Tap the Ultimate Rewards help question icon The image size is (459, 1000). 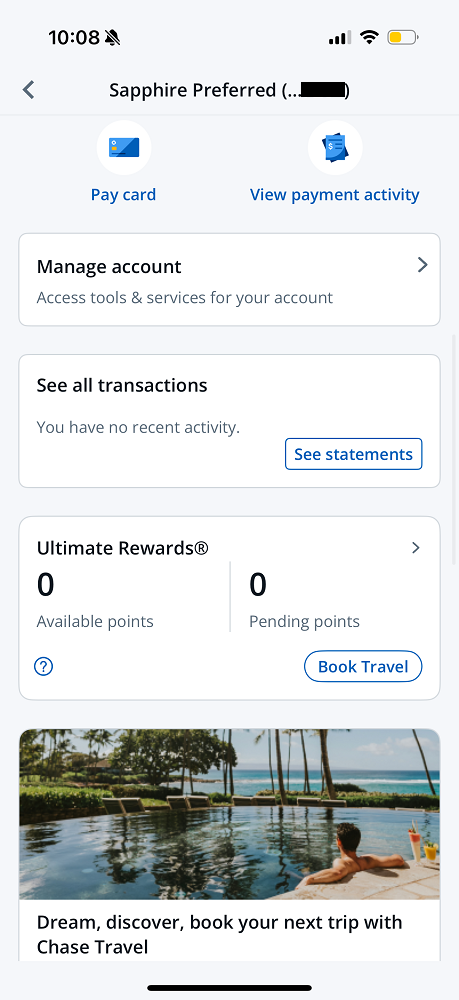click(x=43, y=666)
